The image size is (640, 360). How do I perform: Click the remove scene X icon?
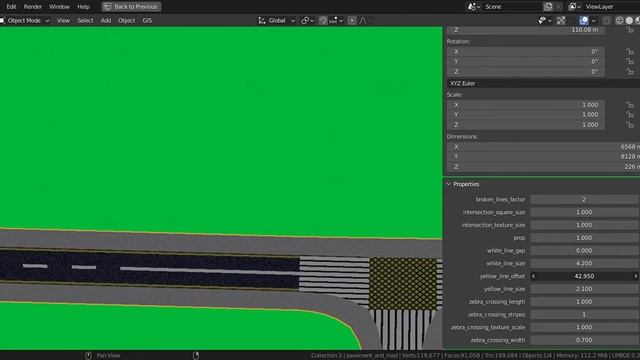tap(558, 7)
